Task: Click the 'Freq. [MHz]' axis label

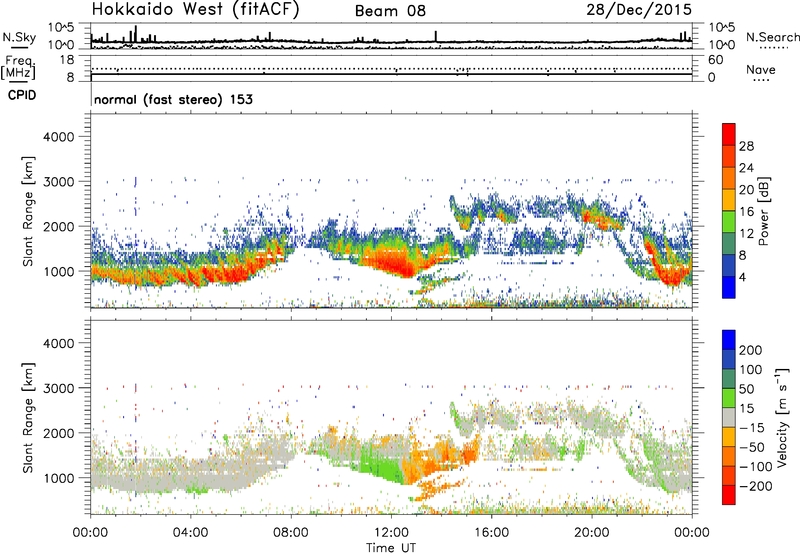Action: [19, 67]
